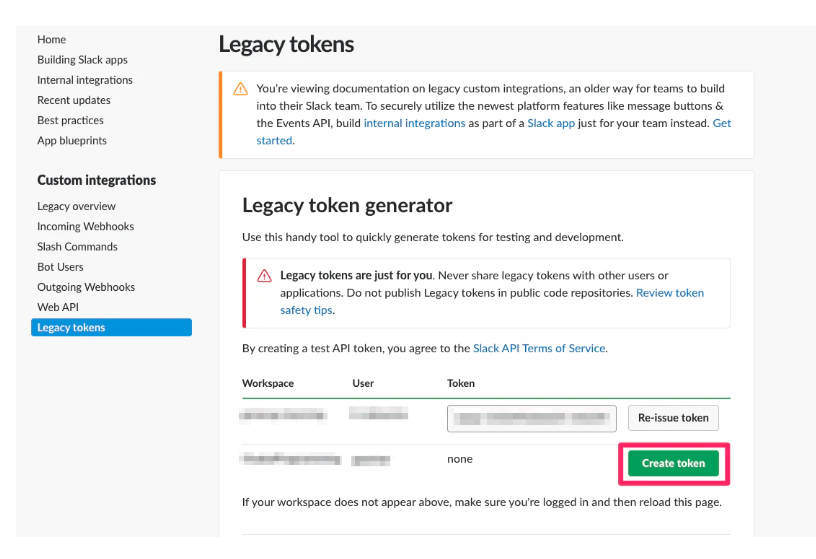Go to Incoming Webhooks
Viewport: 816px width, 559px height.
click(x=85, y=227)
